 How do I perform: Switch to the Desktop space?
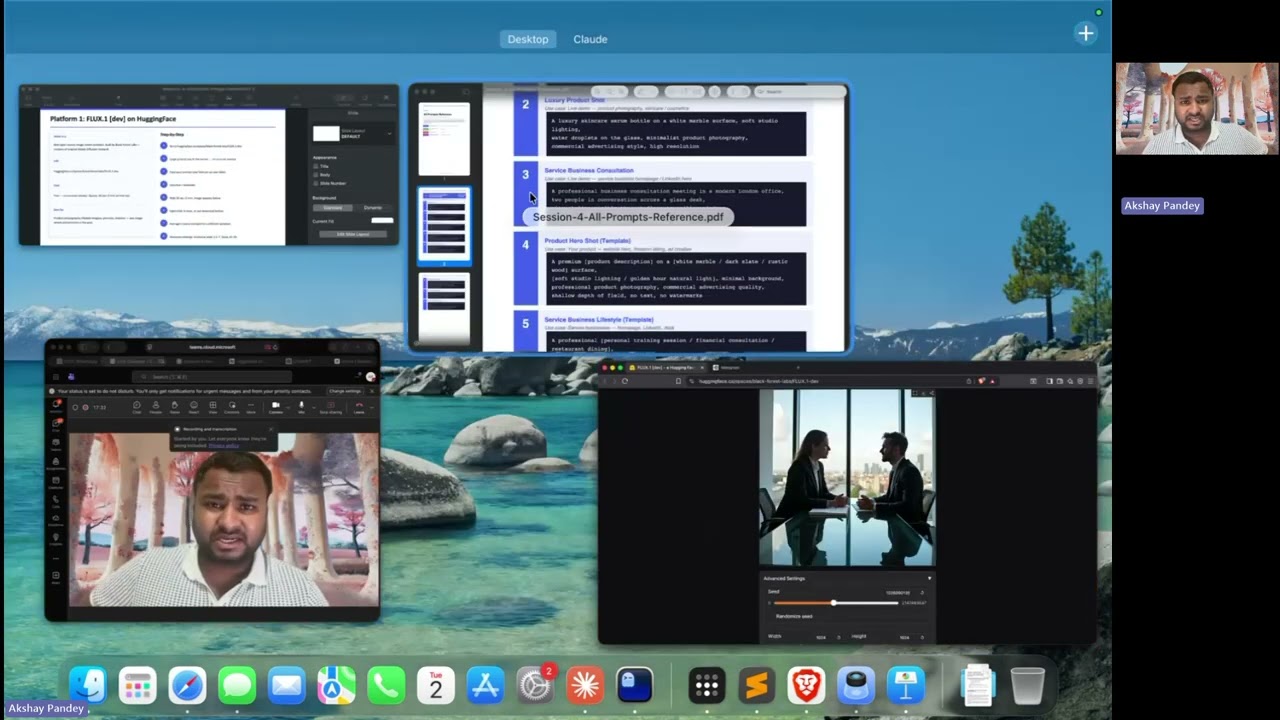pos(528,39)
